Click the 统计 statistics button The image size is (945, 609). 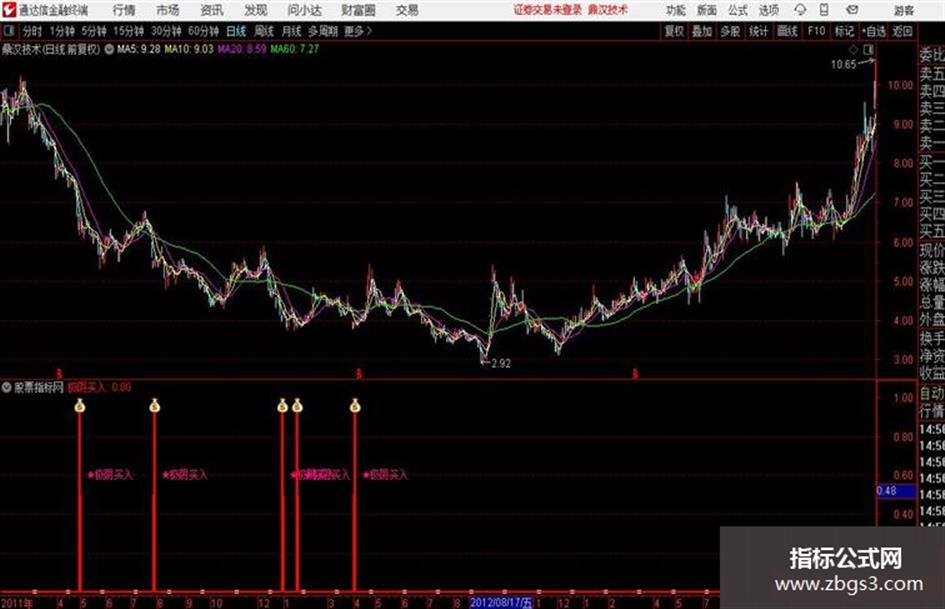pos(758,31)
